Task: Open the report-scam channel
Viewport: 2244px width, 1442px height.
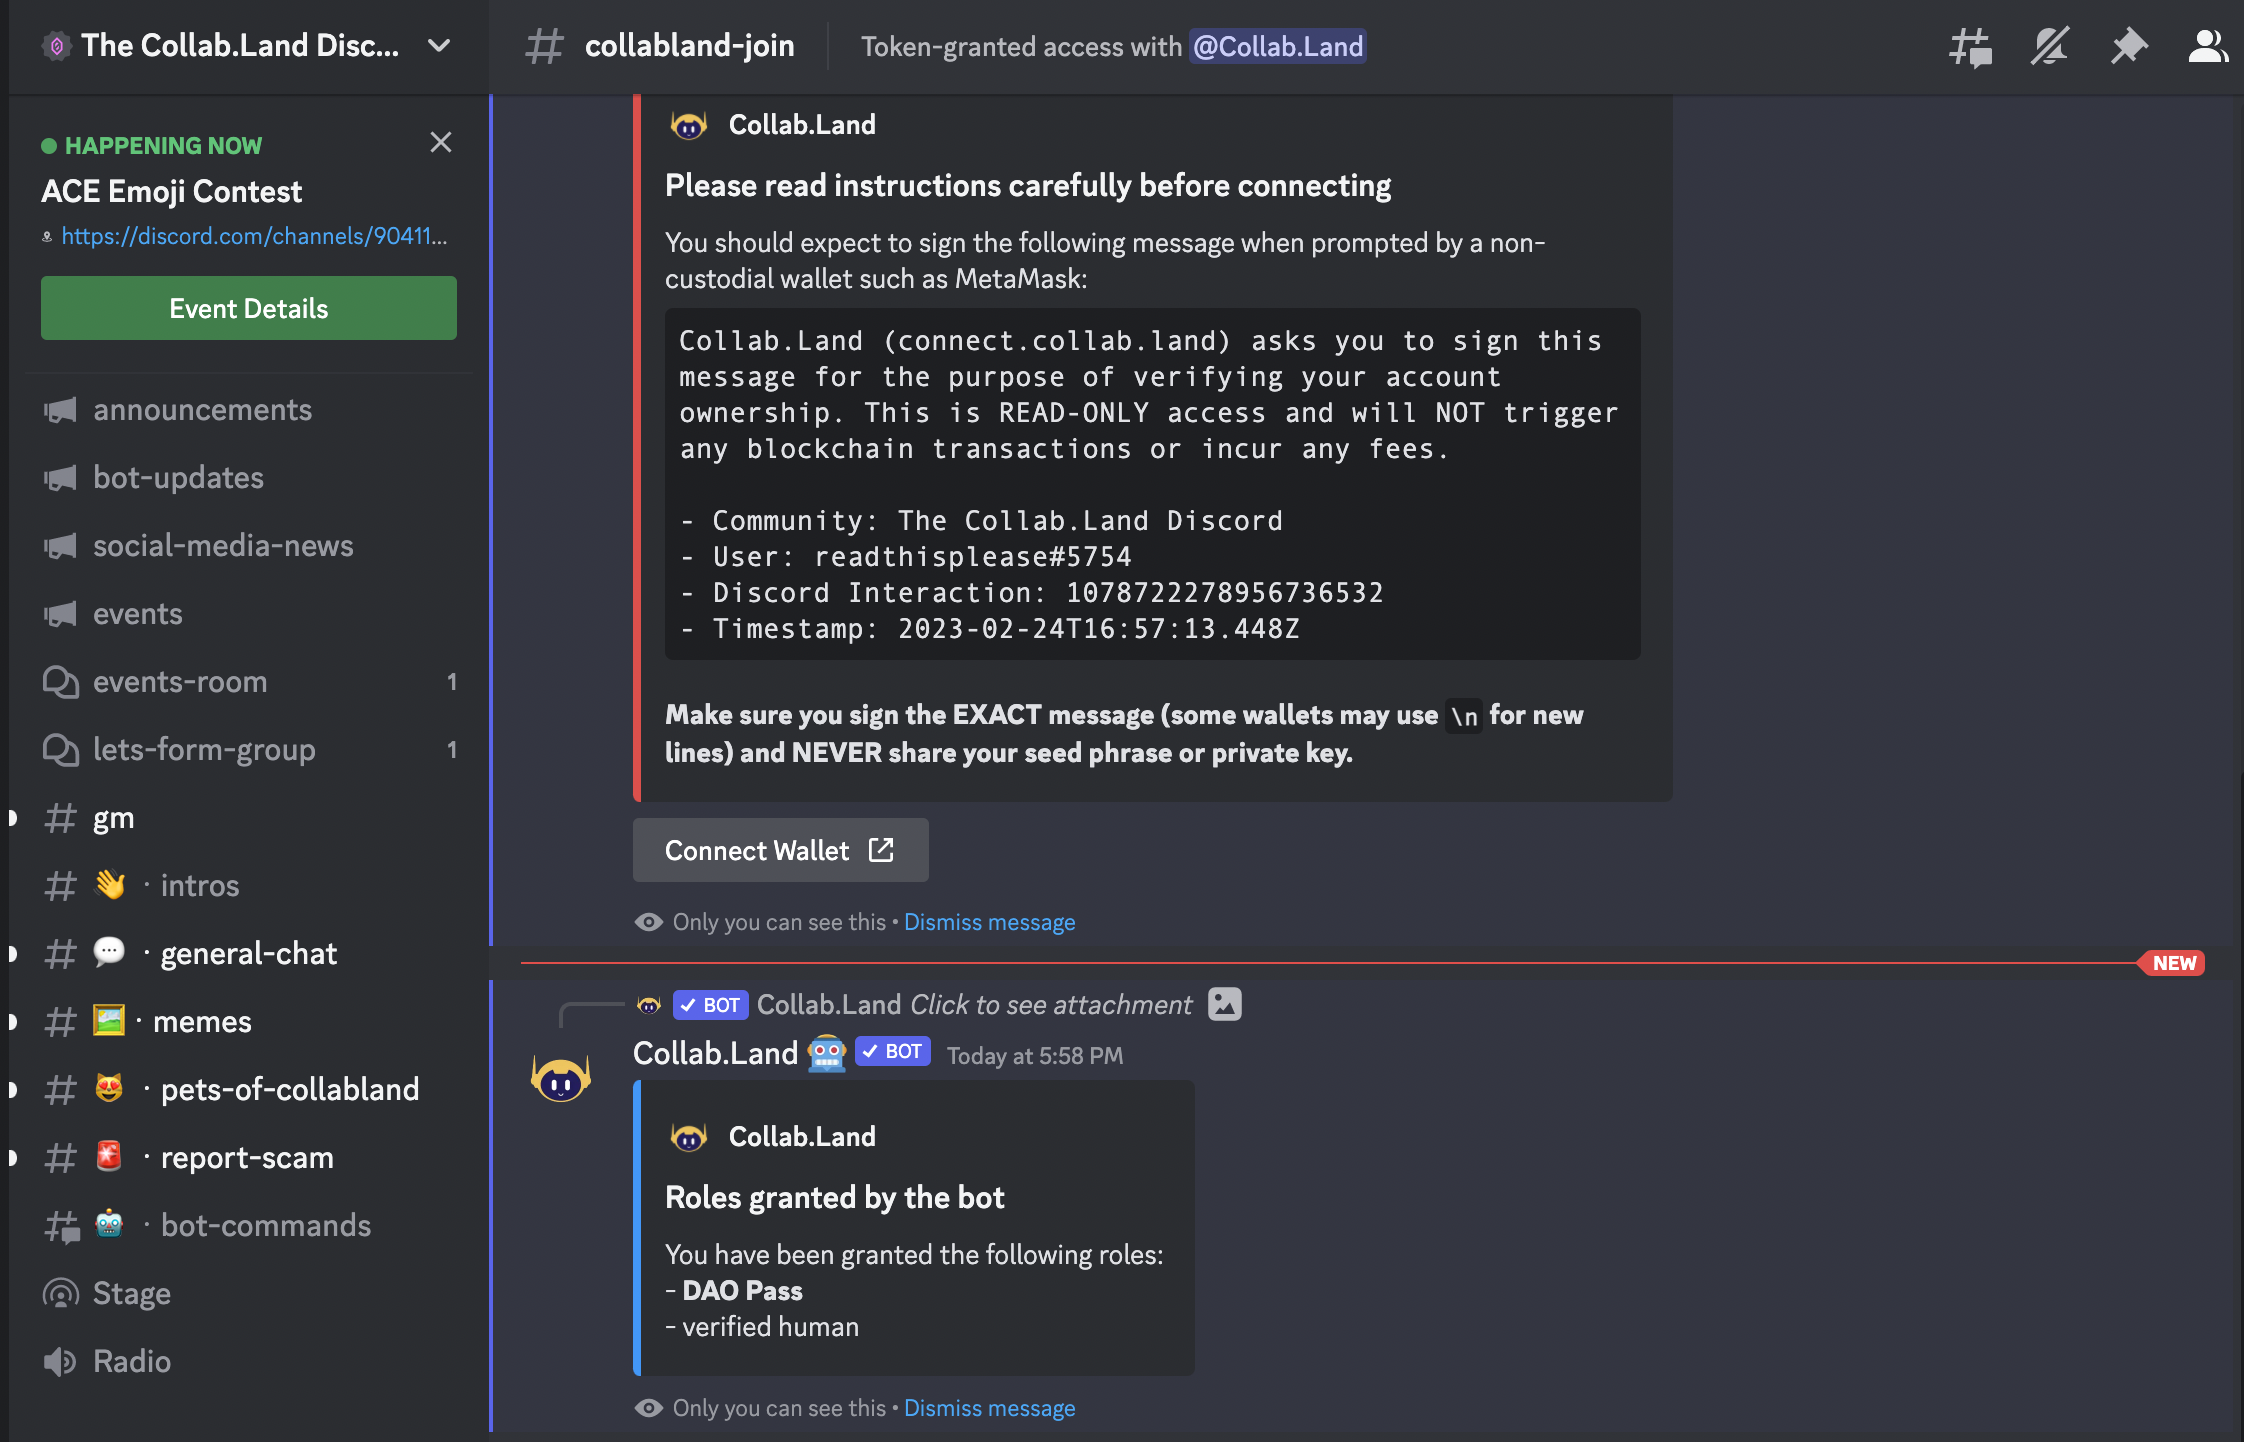Action: click(x=249, y=1158)
